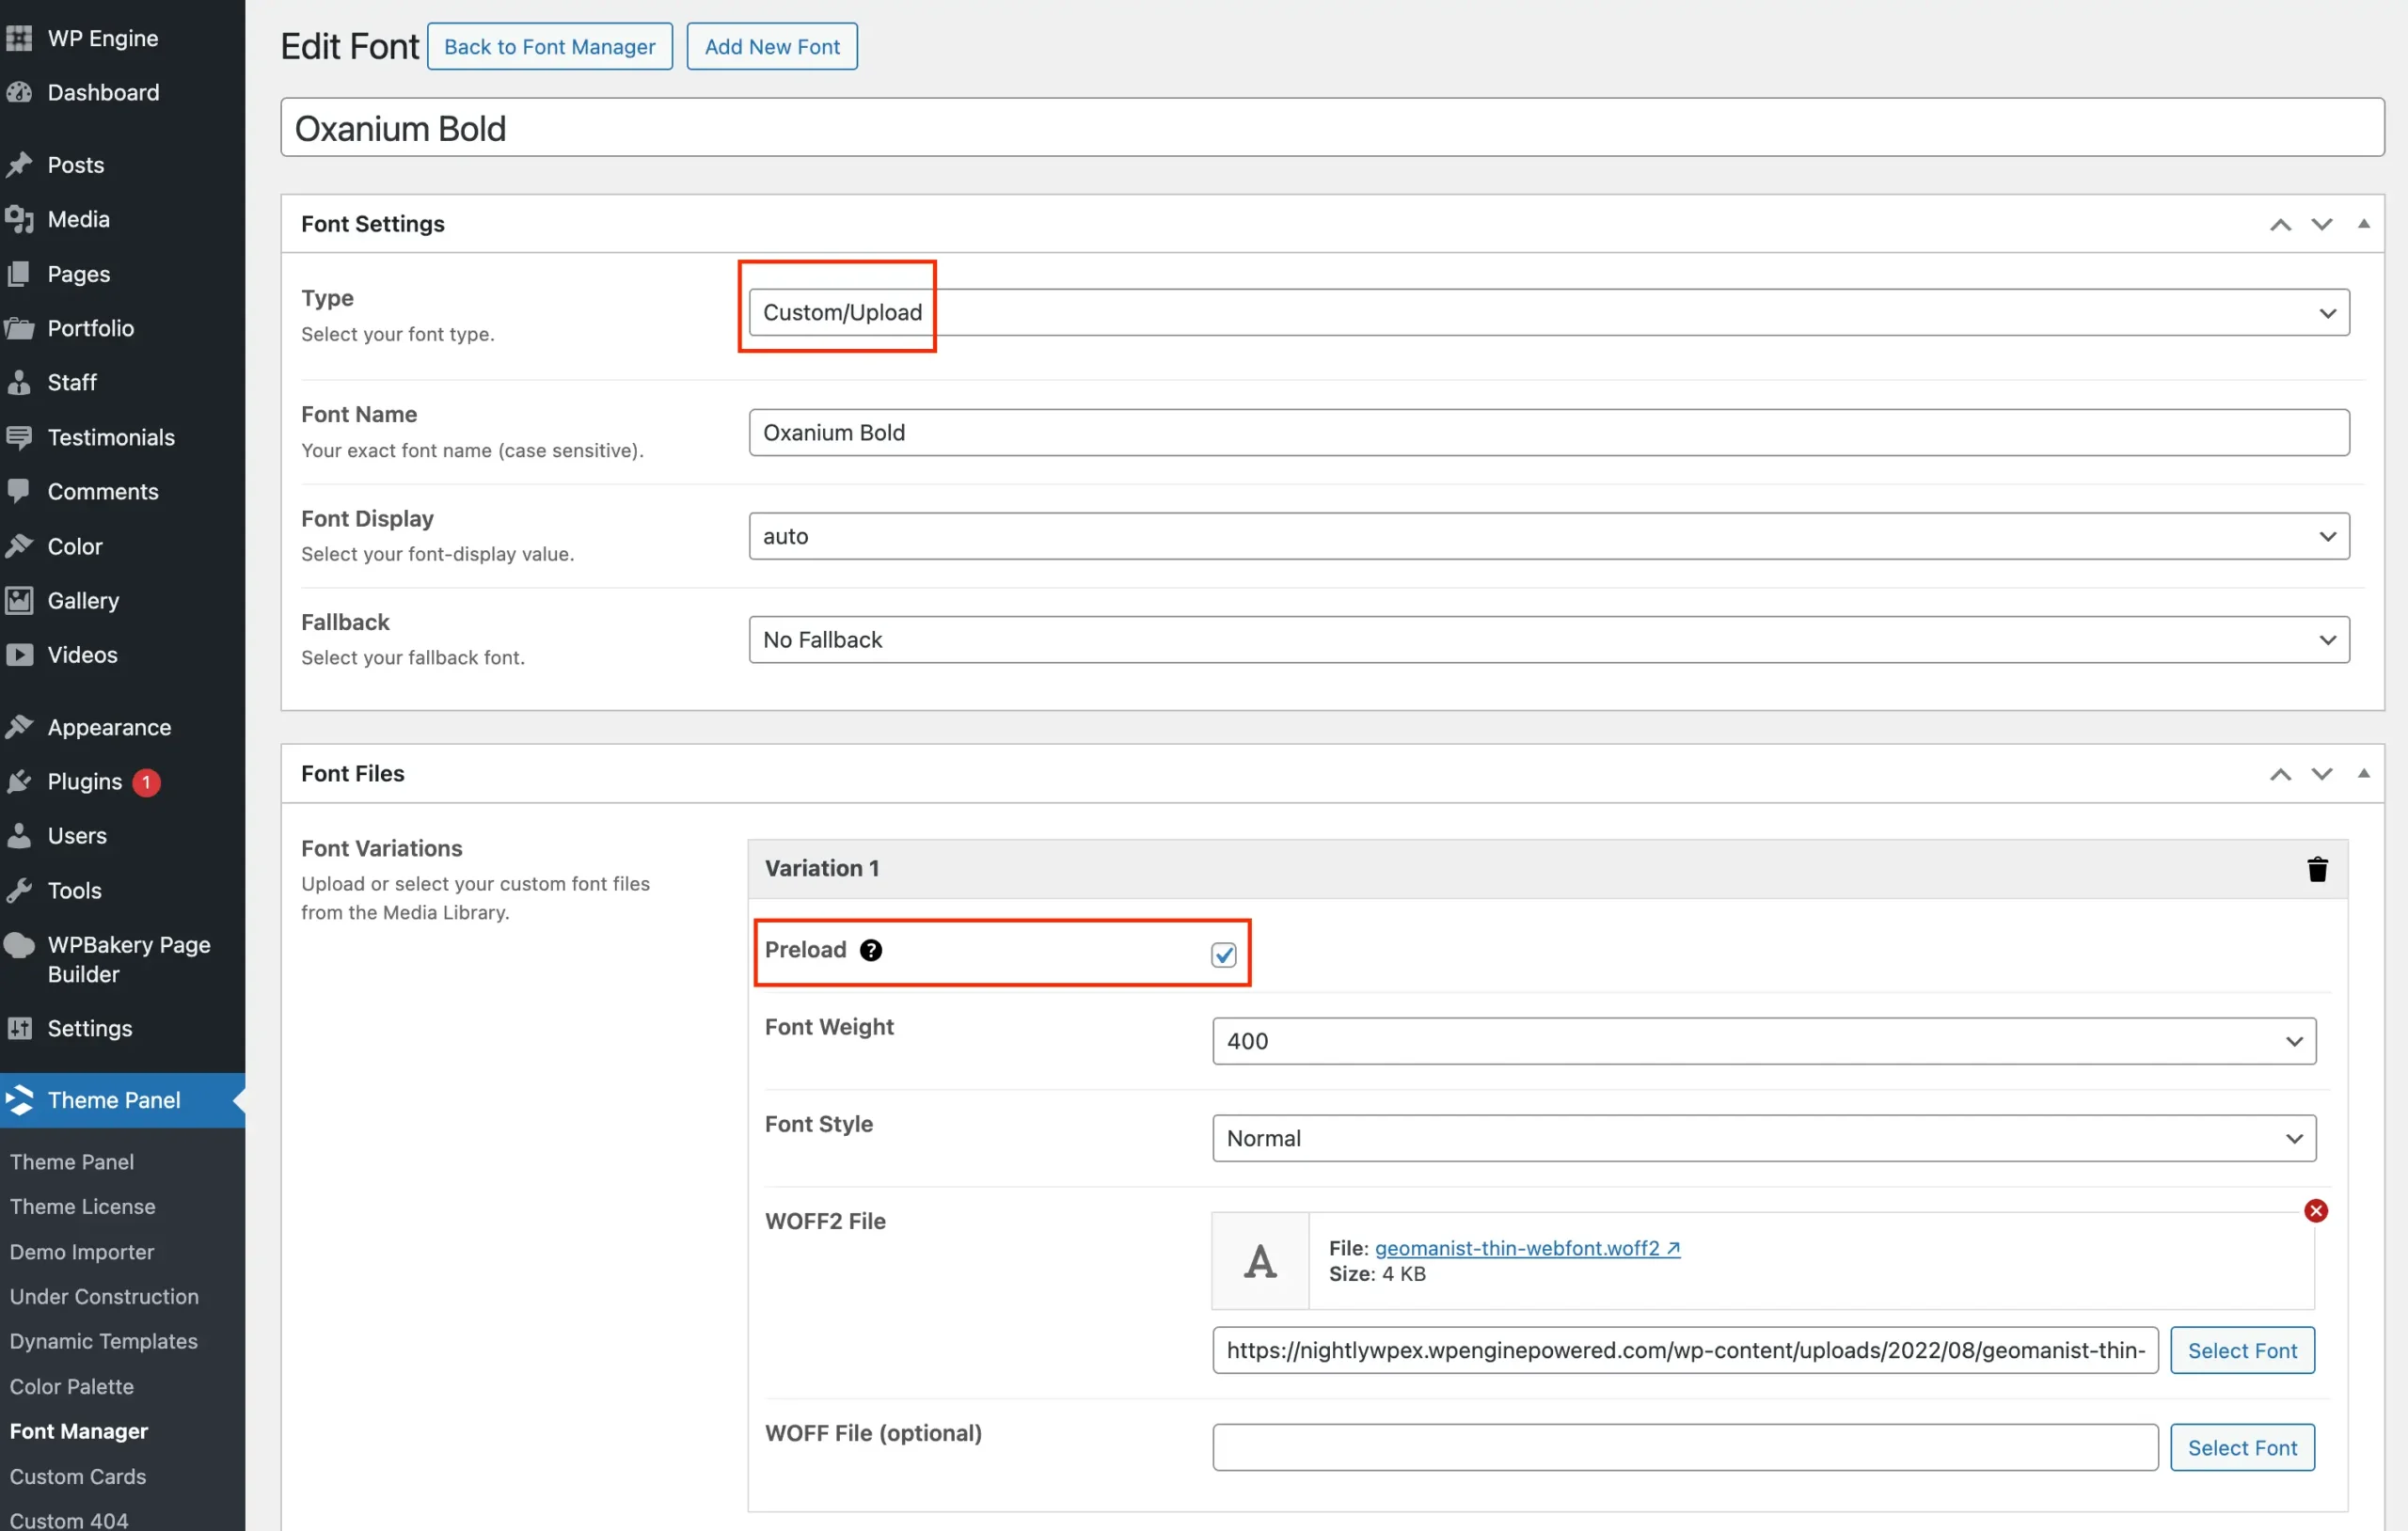Click the Dashboard gauge icon
The image size is (2408, 1531).
19,92
